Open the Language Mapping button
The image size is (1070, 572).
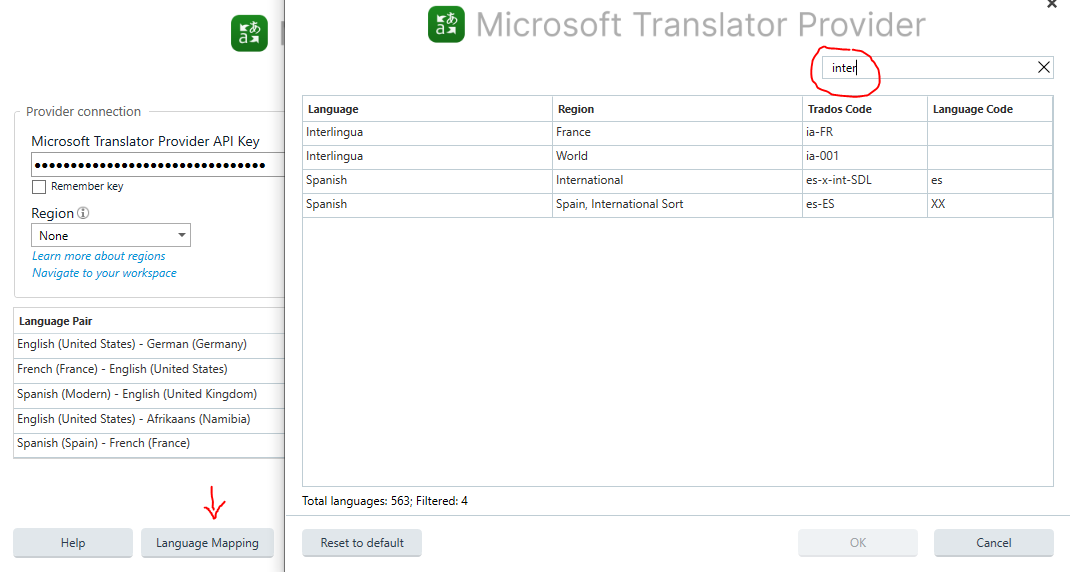[x=207, y=543]
